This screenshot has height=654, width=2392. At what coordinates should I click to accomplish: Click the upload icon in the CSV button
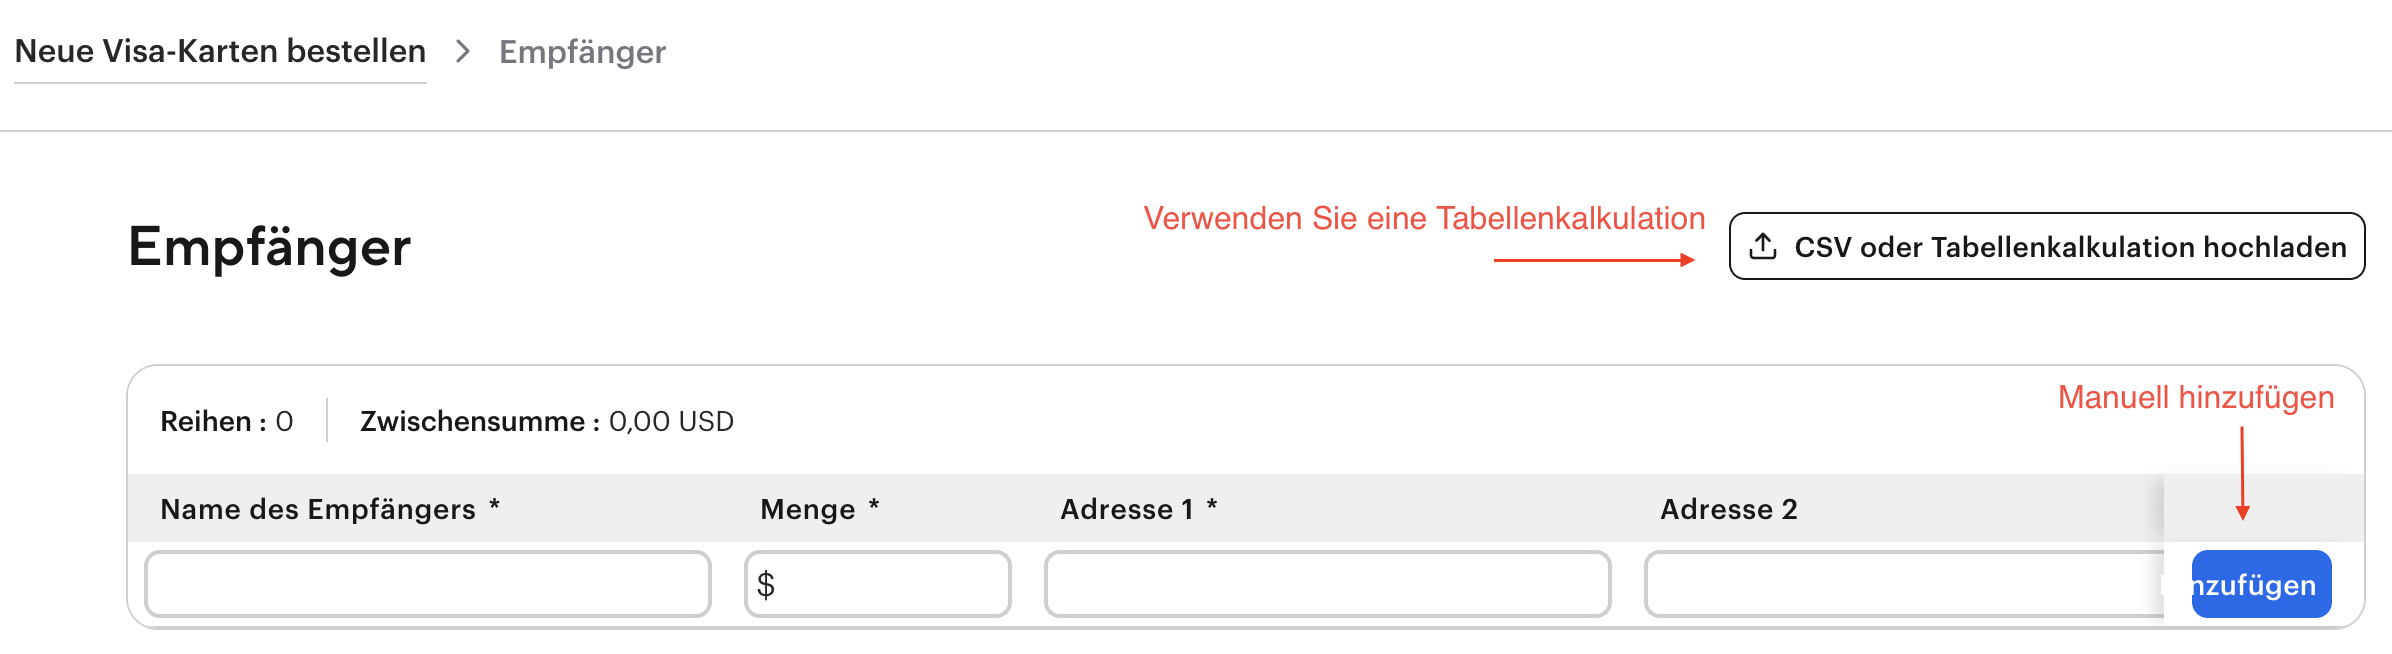coord(1763,246)
